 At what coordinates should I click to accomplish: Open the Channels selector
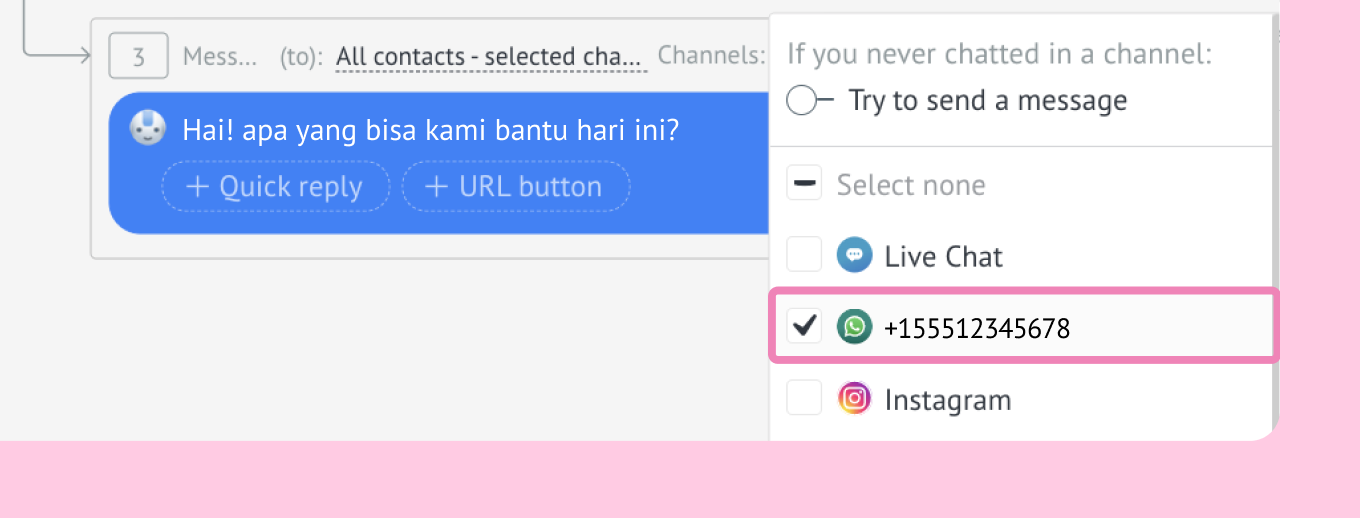[711, 56]
